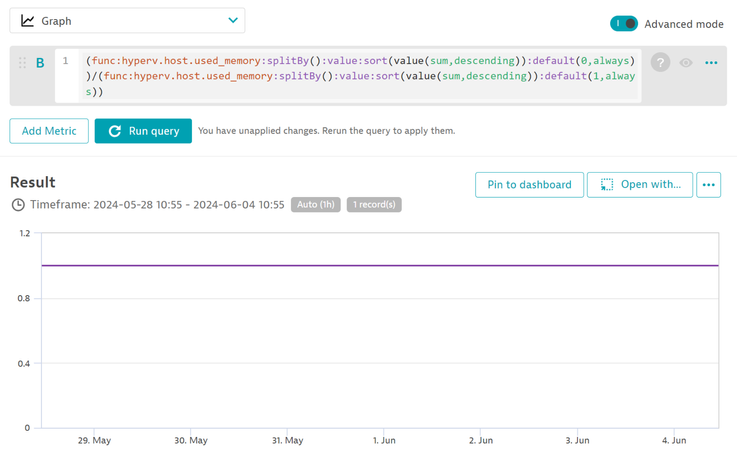Viewport: 737px width, 450px height.
Task: Run the query with Run query button
Action: point(143,131)
